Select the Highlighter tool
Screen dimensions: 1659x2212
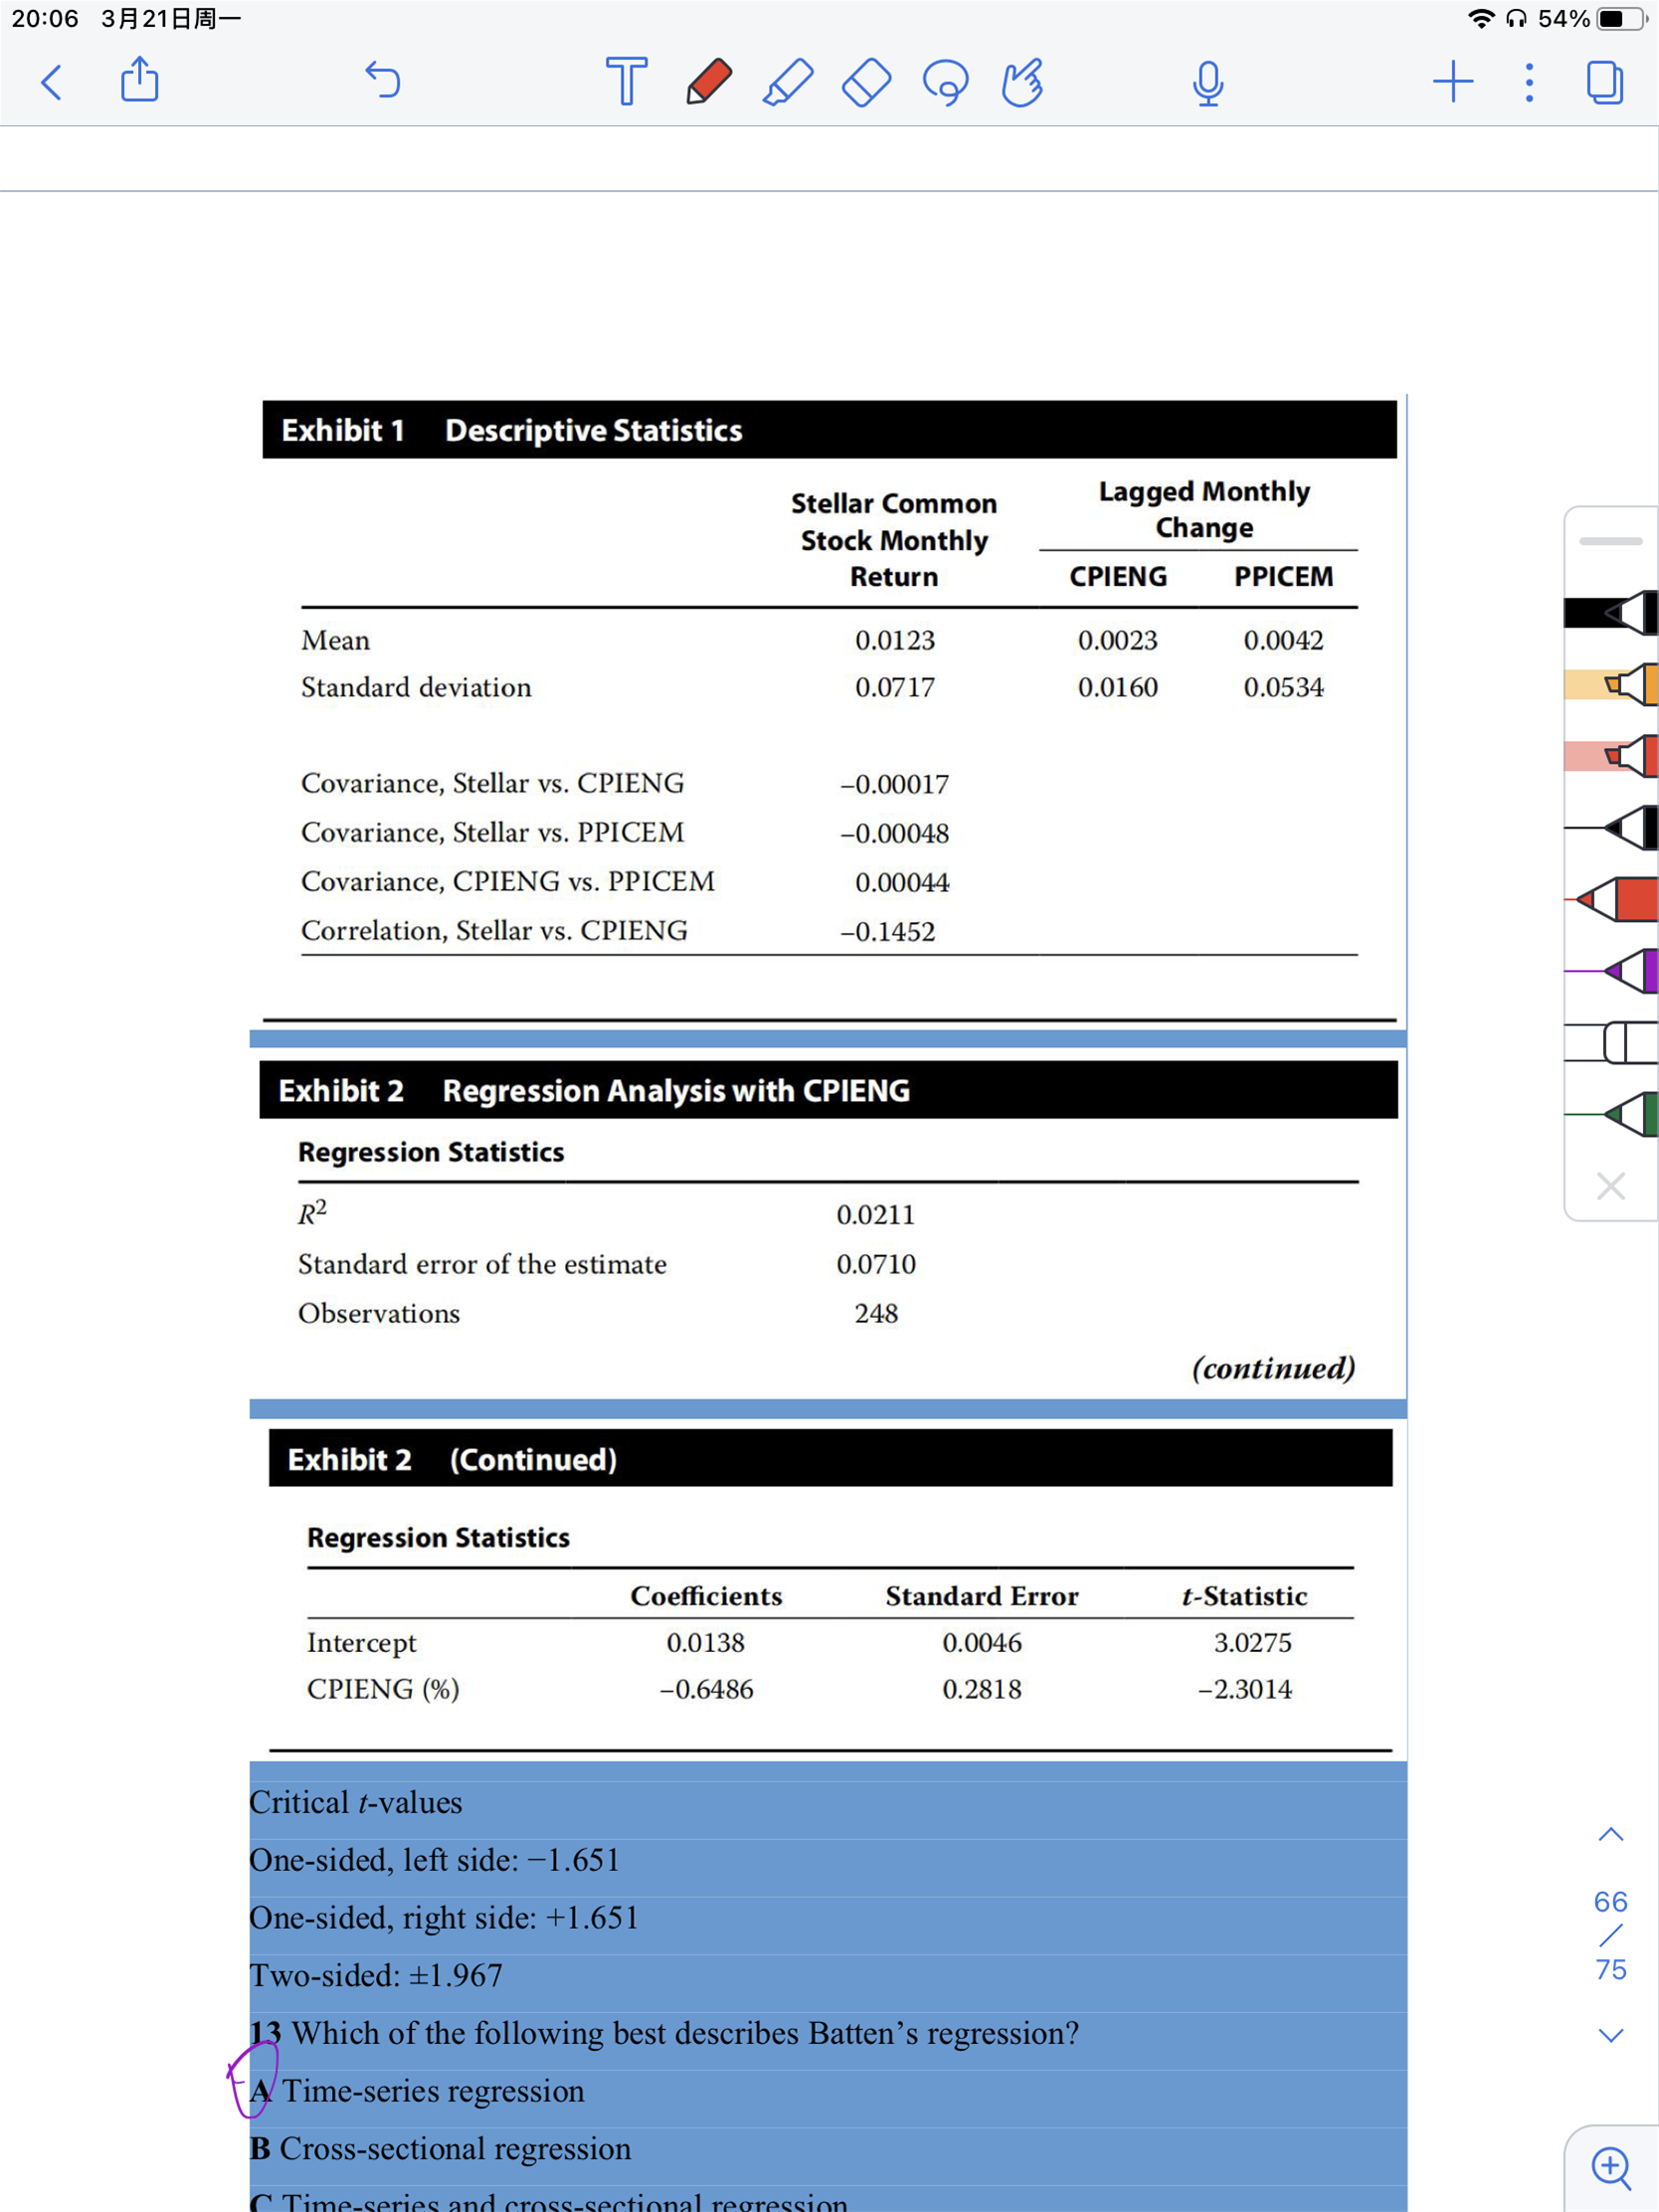pyautogui.click(x=787, y=81)
